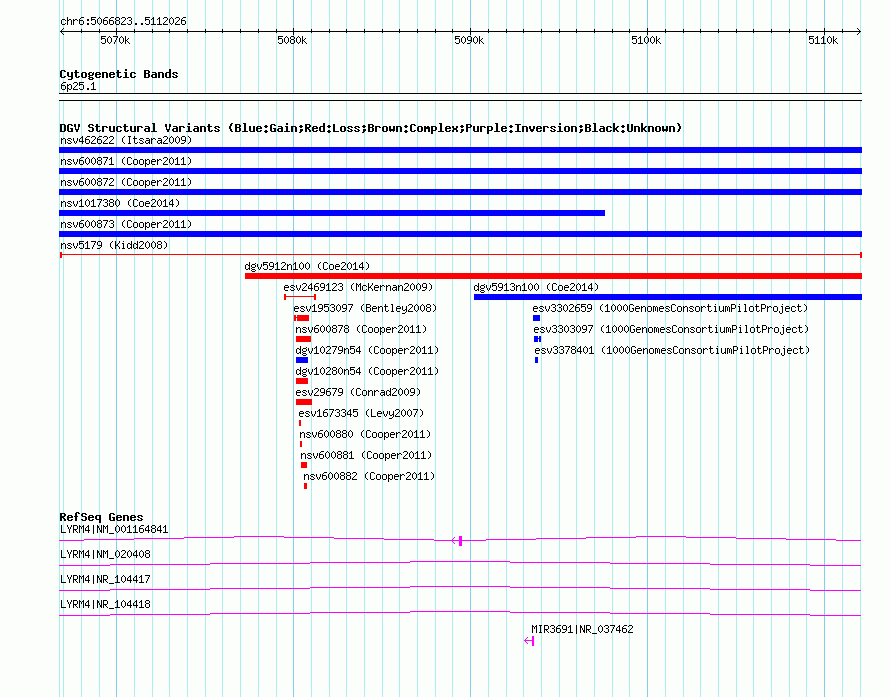Image resolution: width=890 pixels, height=697 pixels.
Task: Click the dgv5913n100 blue gain bar
Action: [x=668, y=297]
